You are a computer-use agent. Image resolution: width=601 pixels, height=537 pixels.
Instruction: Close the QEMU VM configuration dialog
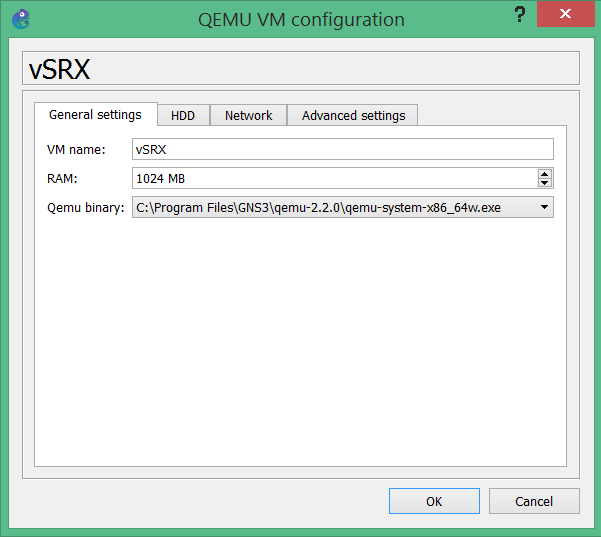(x=565, y=14)
